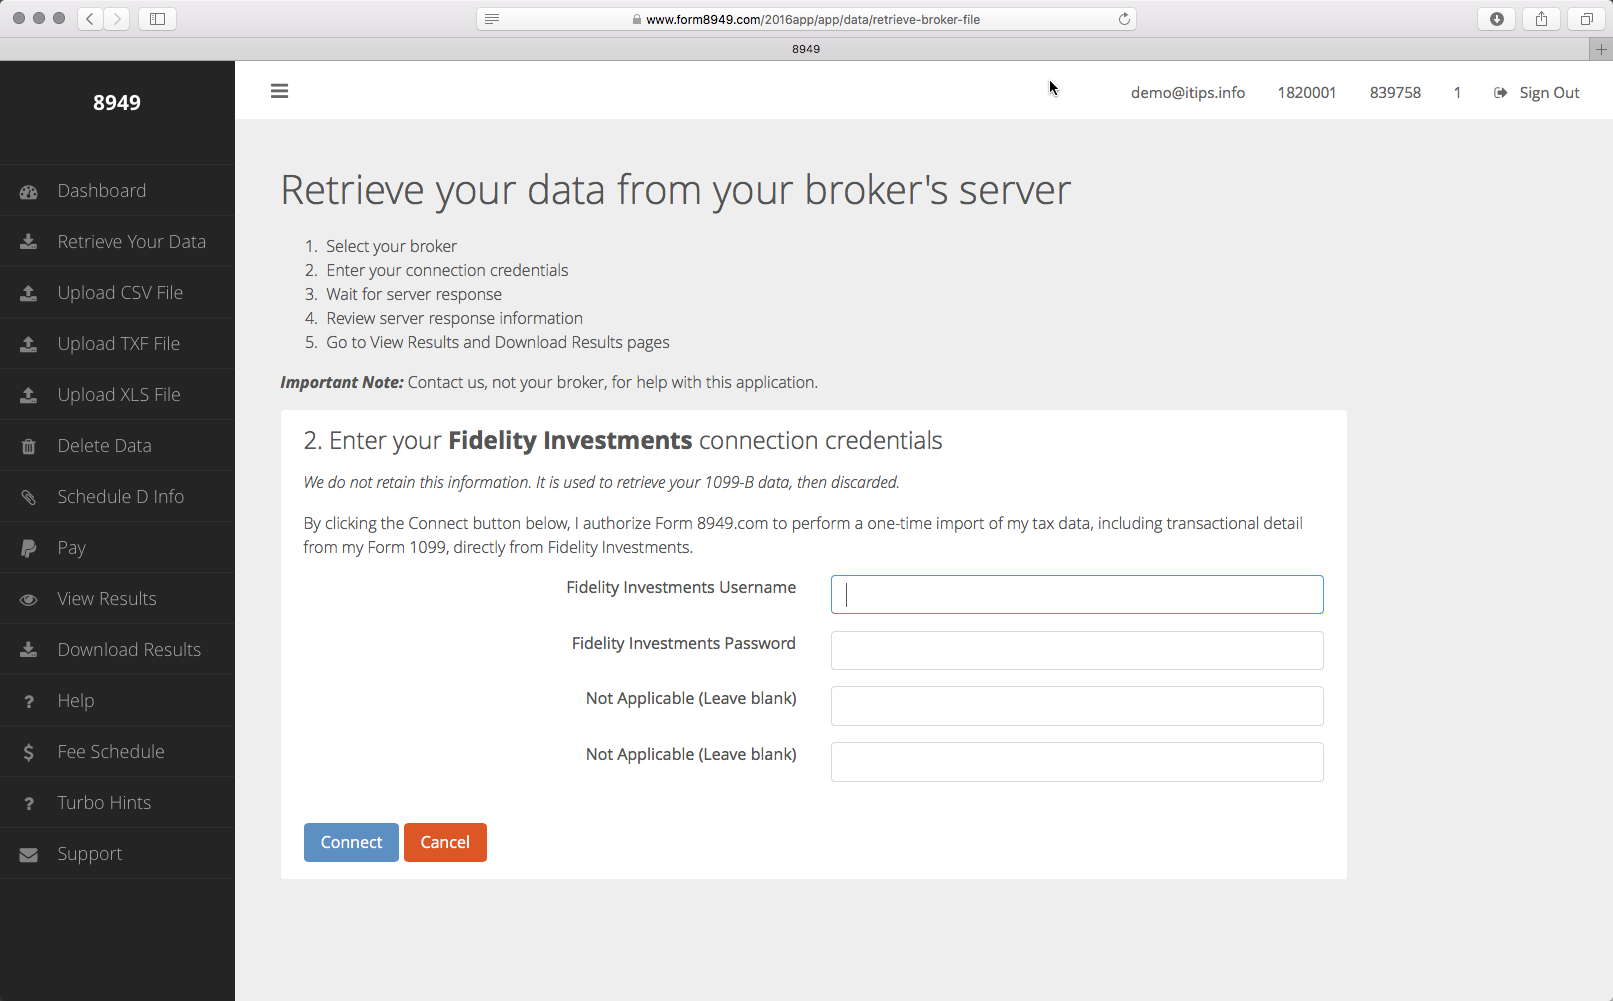
Task: Click the blue Connect button
Action: pos(351,842)
